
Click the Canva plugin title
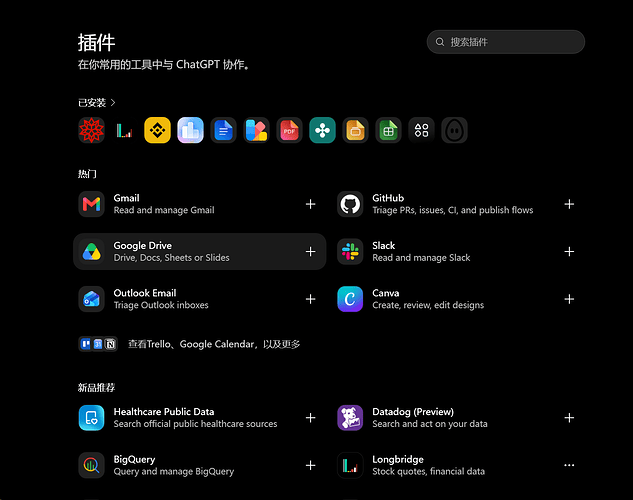click(386, 293)
